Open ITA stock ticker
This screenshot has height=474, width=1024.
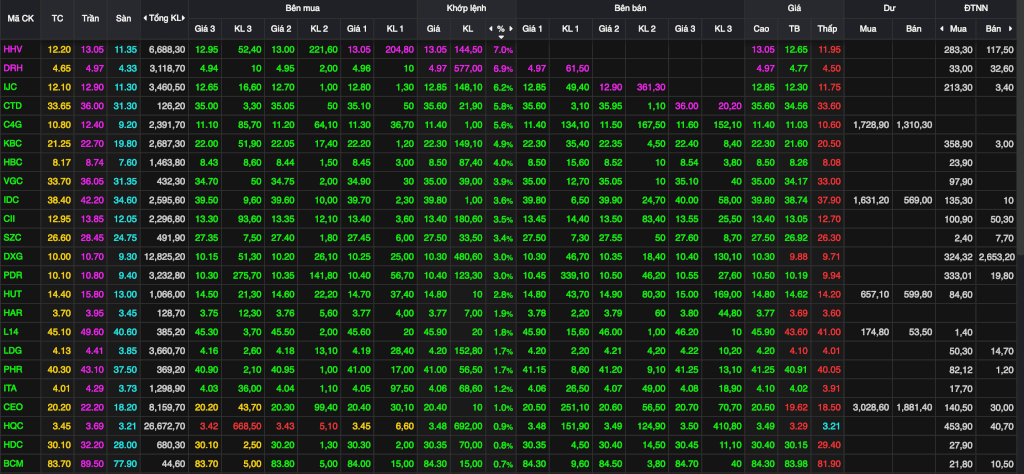(10, 388)
